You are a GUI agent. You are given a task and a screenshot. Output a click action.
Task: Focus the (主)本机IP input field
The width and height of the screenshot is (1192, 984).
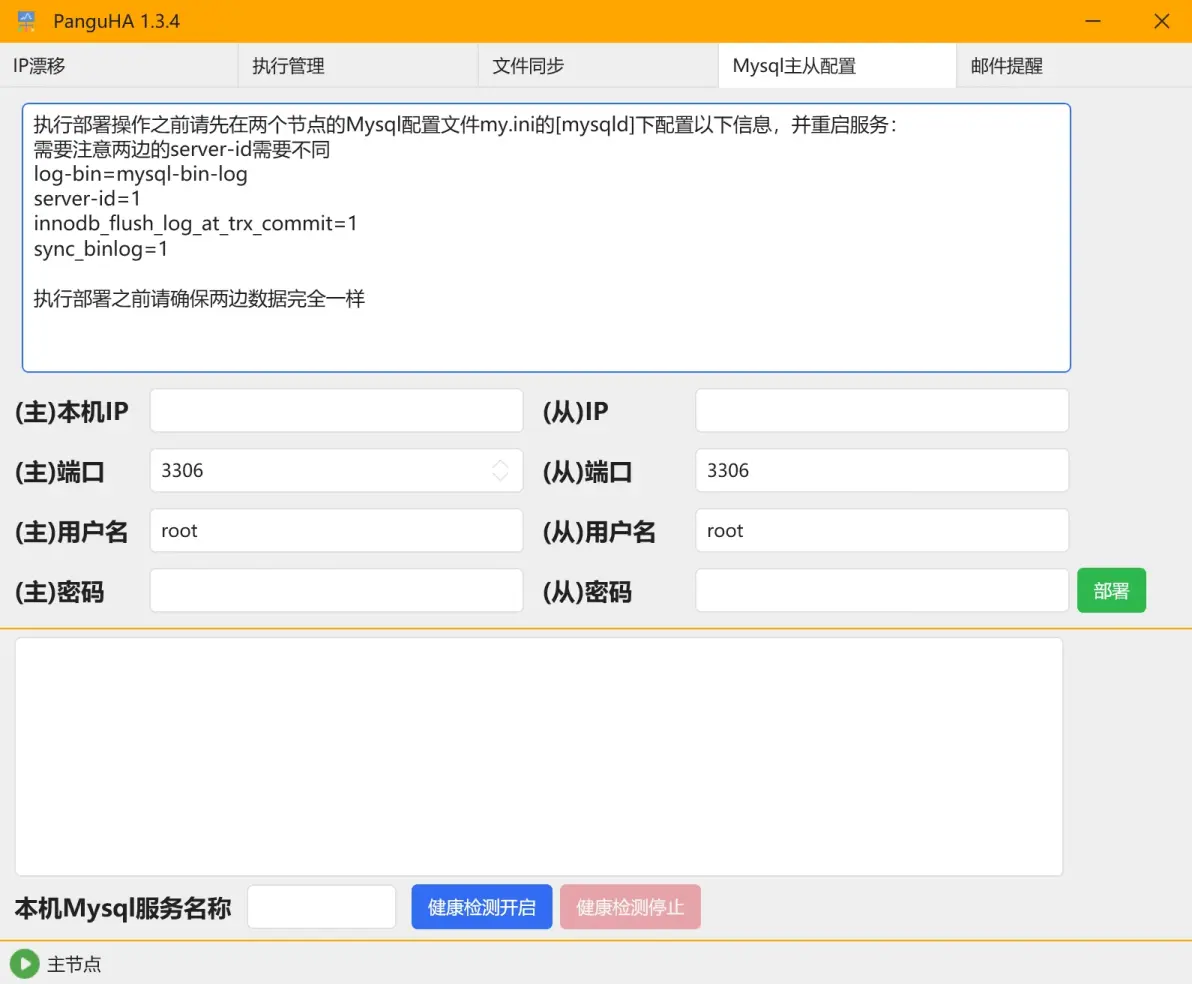[337, 411]
